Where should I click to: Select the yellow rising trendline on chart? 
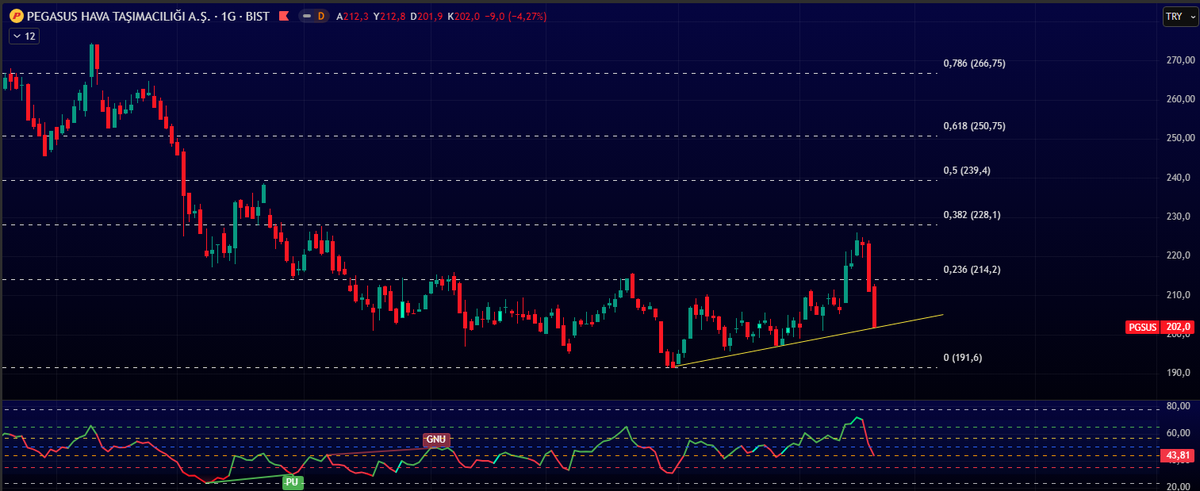[x=810, y=340]
